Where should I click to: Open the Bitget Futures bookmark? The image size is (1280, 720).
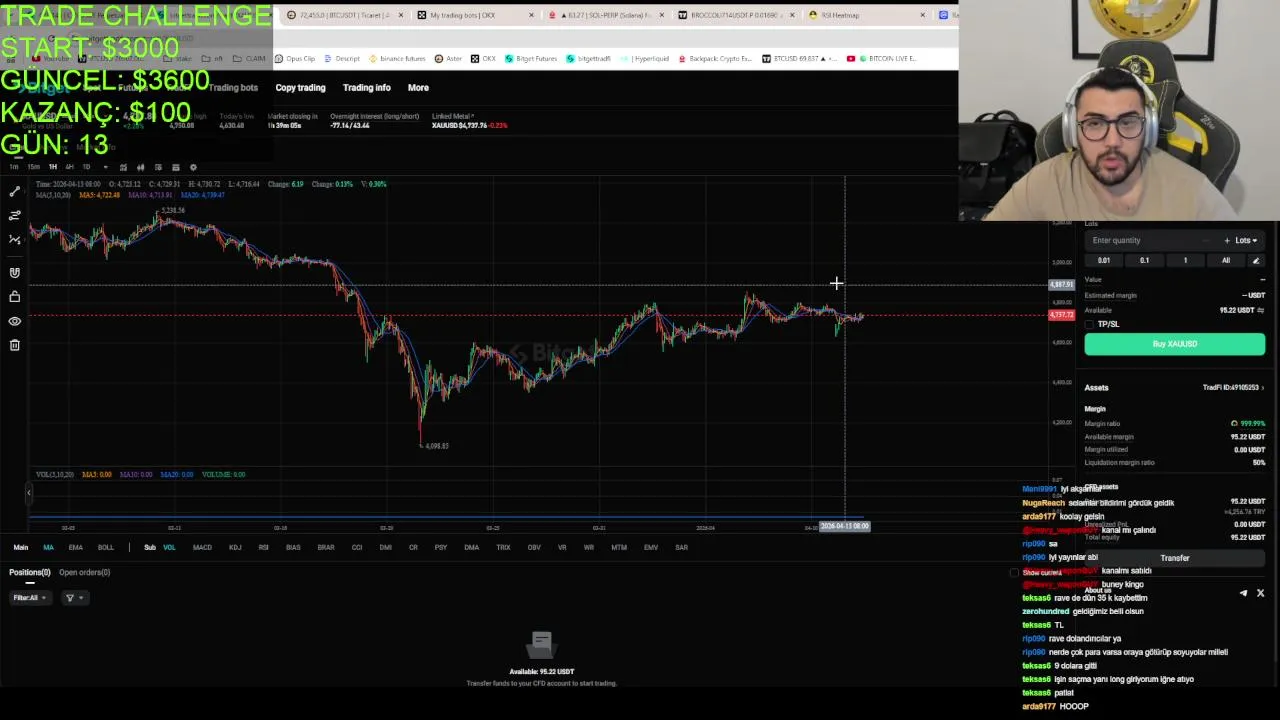531,59
